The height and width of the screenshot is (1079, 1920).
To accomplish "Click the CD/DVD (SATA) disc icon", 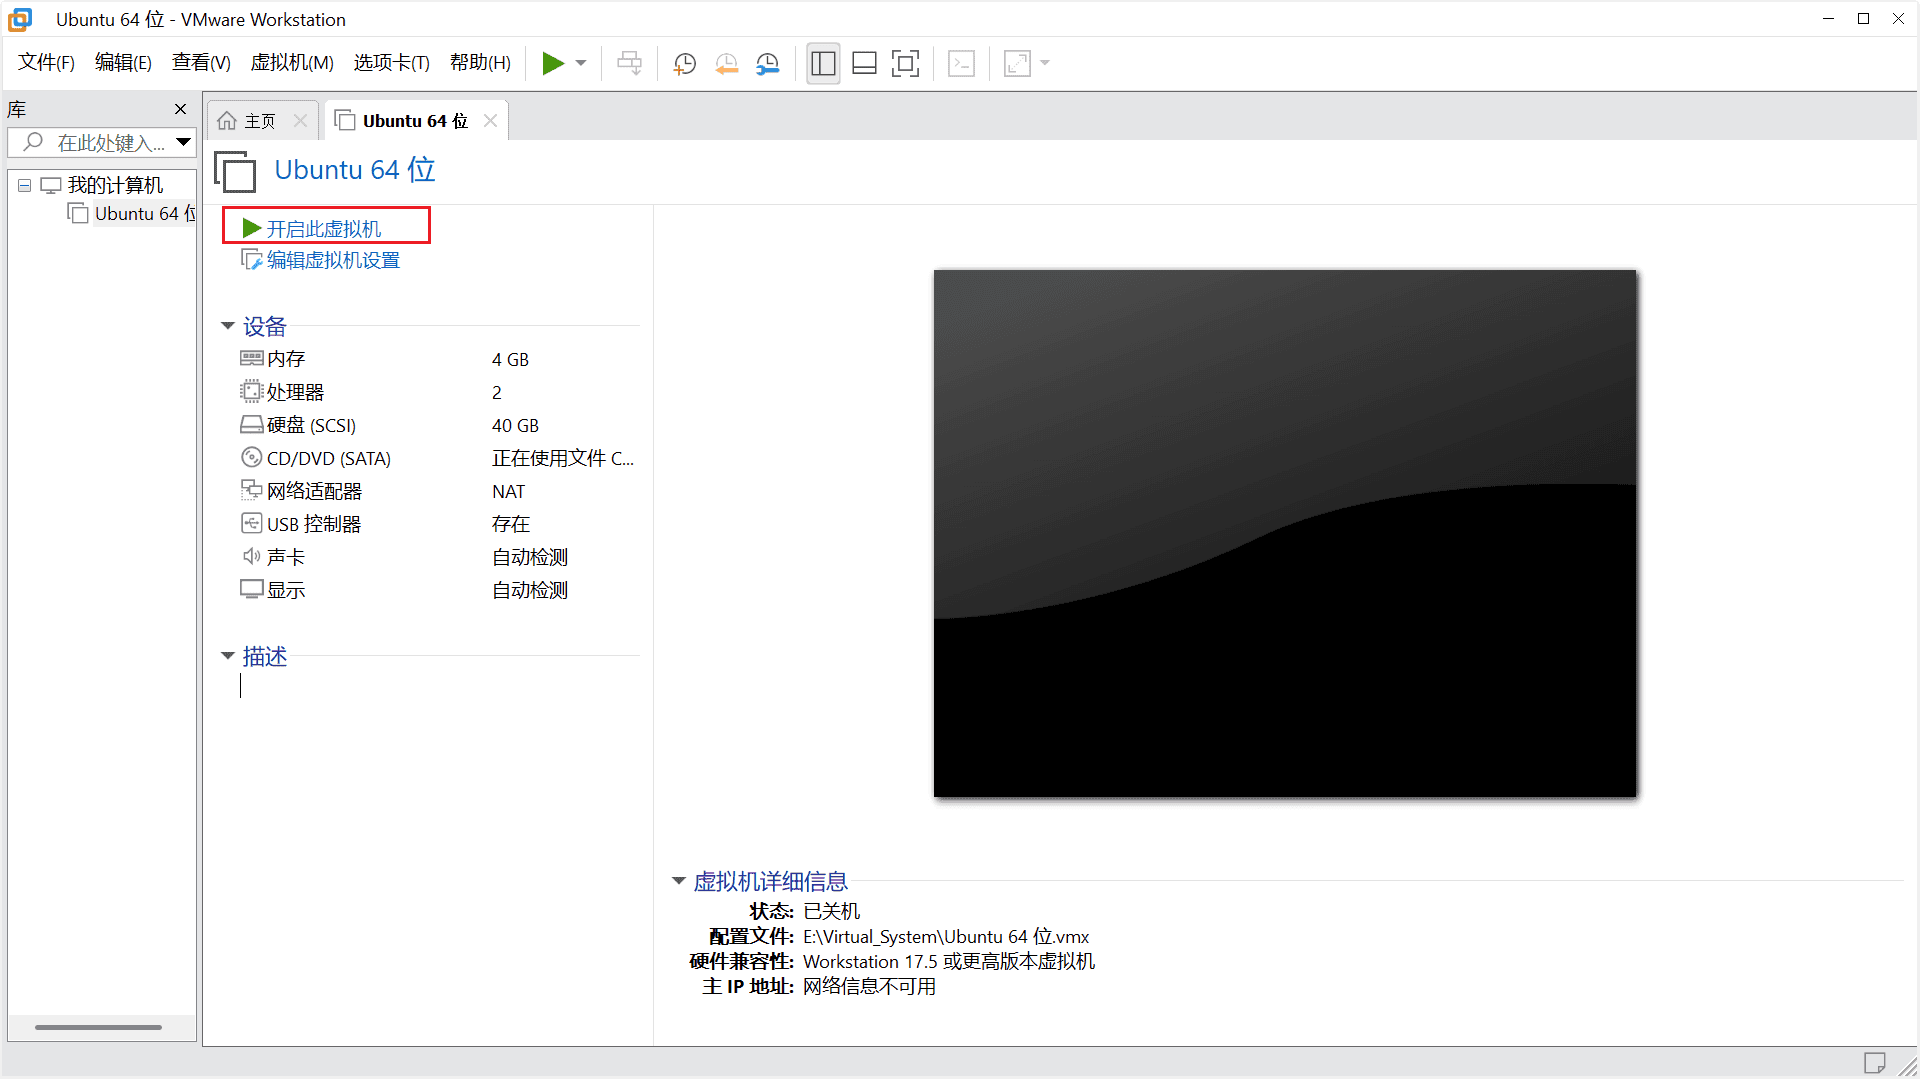I will tap(251, 458).
